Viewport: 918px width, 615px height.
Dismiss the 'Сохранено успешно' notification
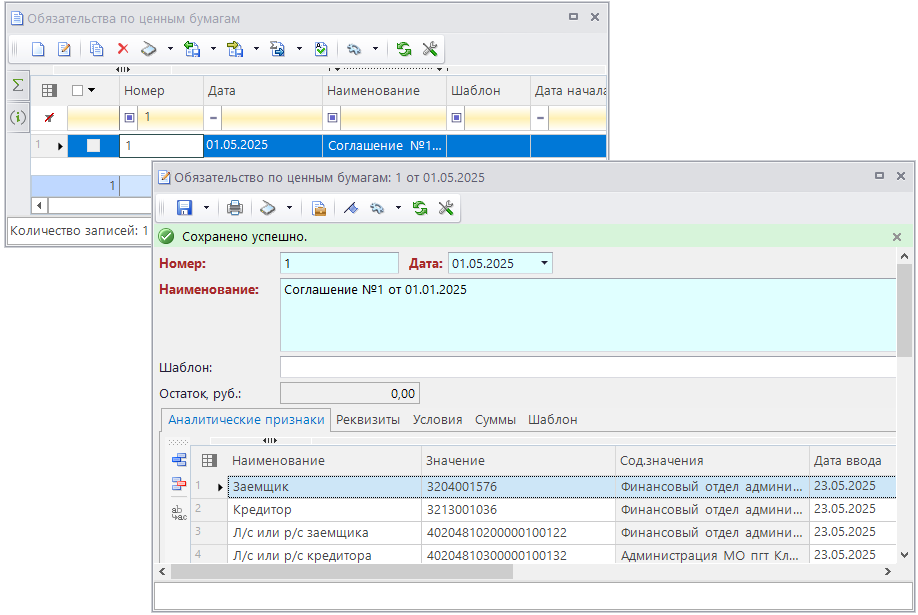(x=897, y=237)
